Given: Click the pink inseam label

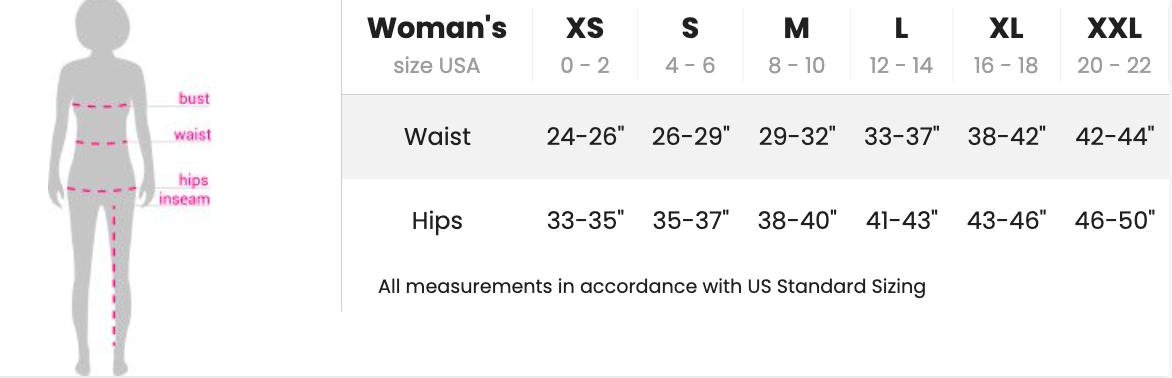Looking at the screenshot, I should (x=184, y=199).
